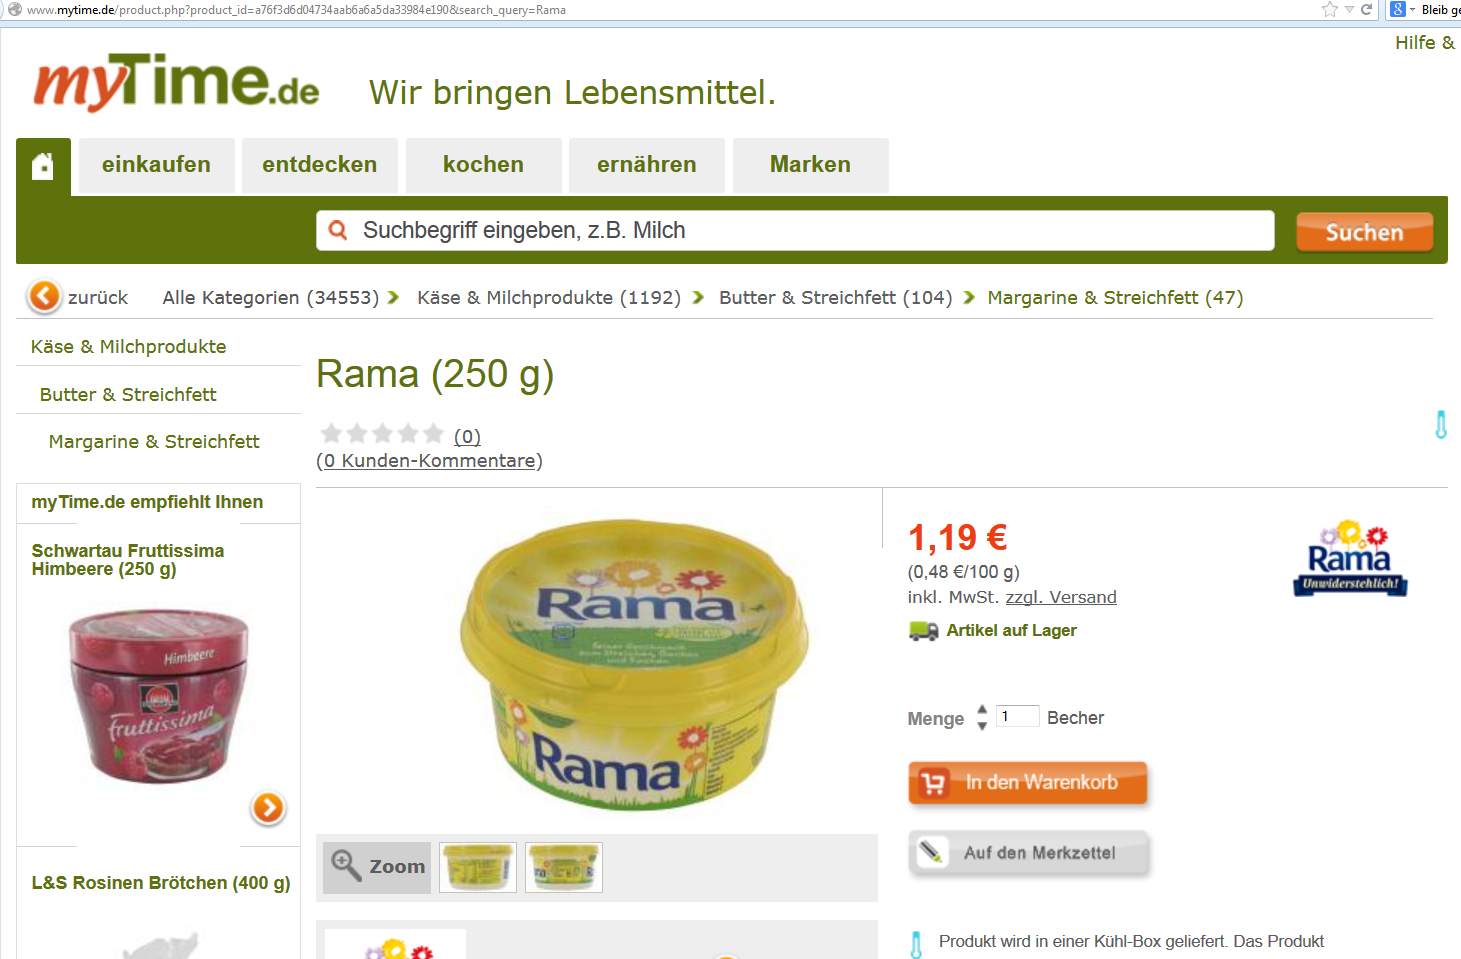Viewport: 1461px width, 959px height.
Task: Open the home icon tab
Action: point(43,166)
